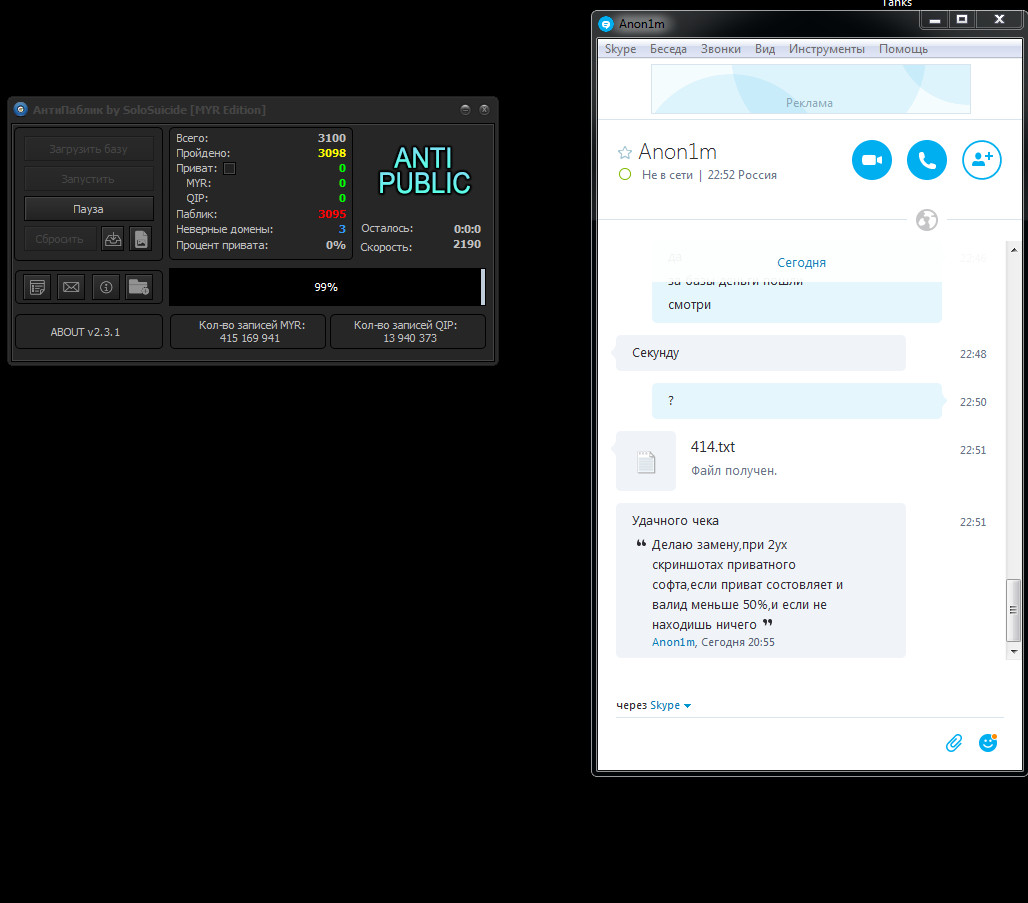
Task: Minimize the АнтиПаблик window with round button
Action: click(x=465, y=110)
